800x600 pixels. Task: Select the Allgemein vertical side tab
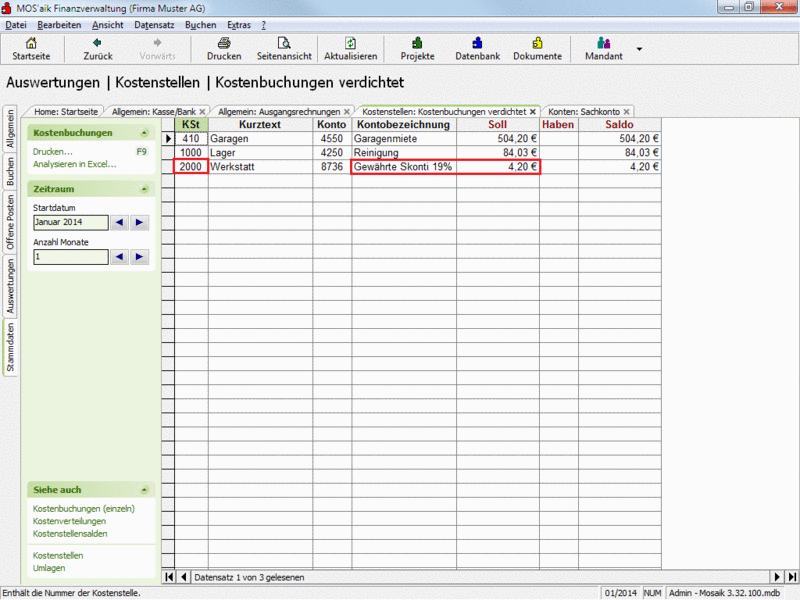point(10,129)
